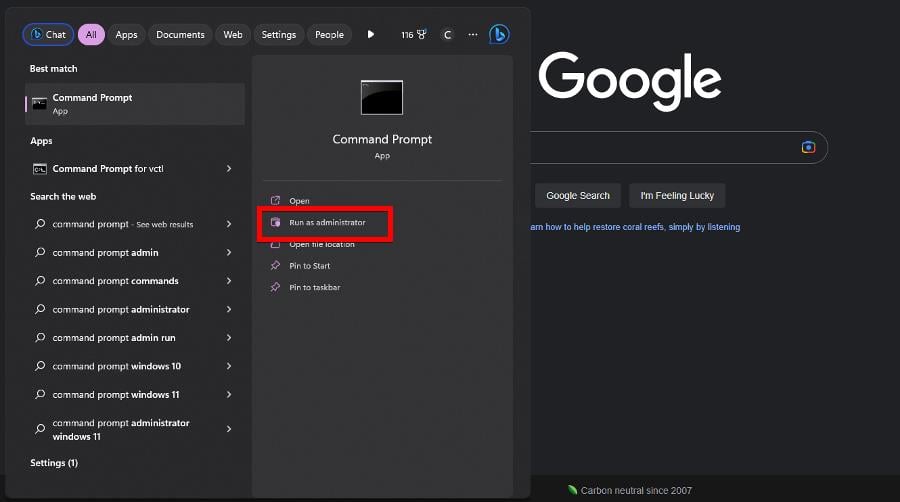This screenshot has height=502, width=900.
Task: Open the Bing Chat filter tab
Action: coord(48,34)
